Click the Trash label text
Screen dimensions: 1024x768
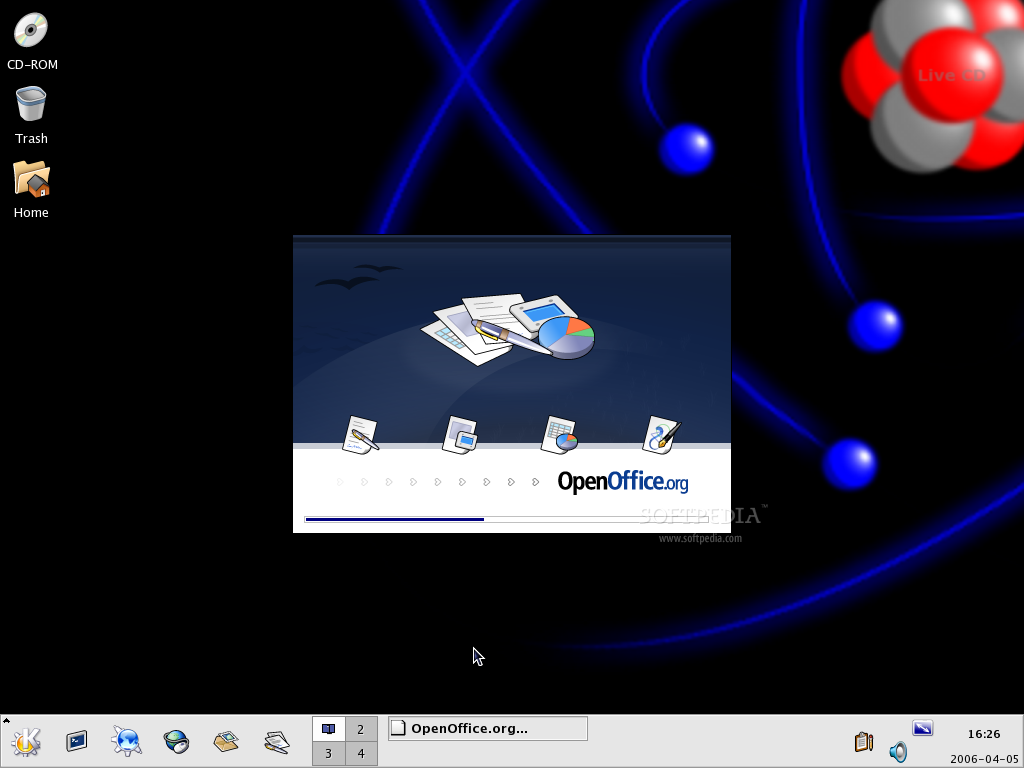coord(31,138)
